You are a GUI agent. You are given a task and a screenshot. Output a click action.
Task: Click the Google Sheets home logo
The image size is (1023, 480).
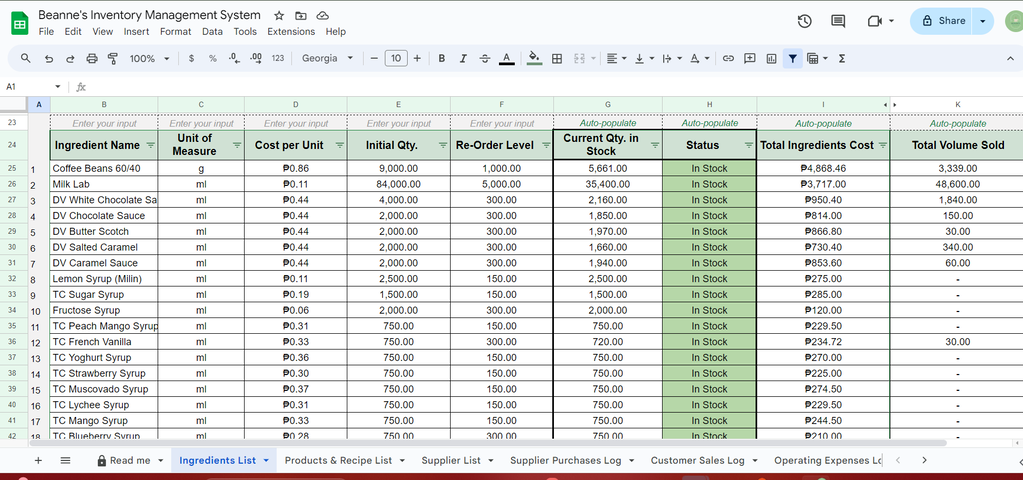coord(20,24)
